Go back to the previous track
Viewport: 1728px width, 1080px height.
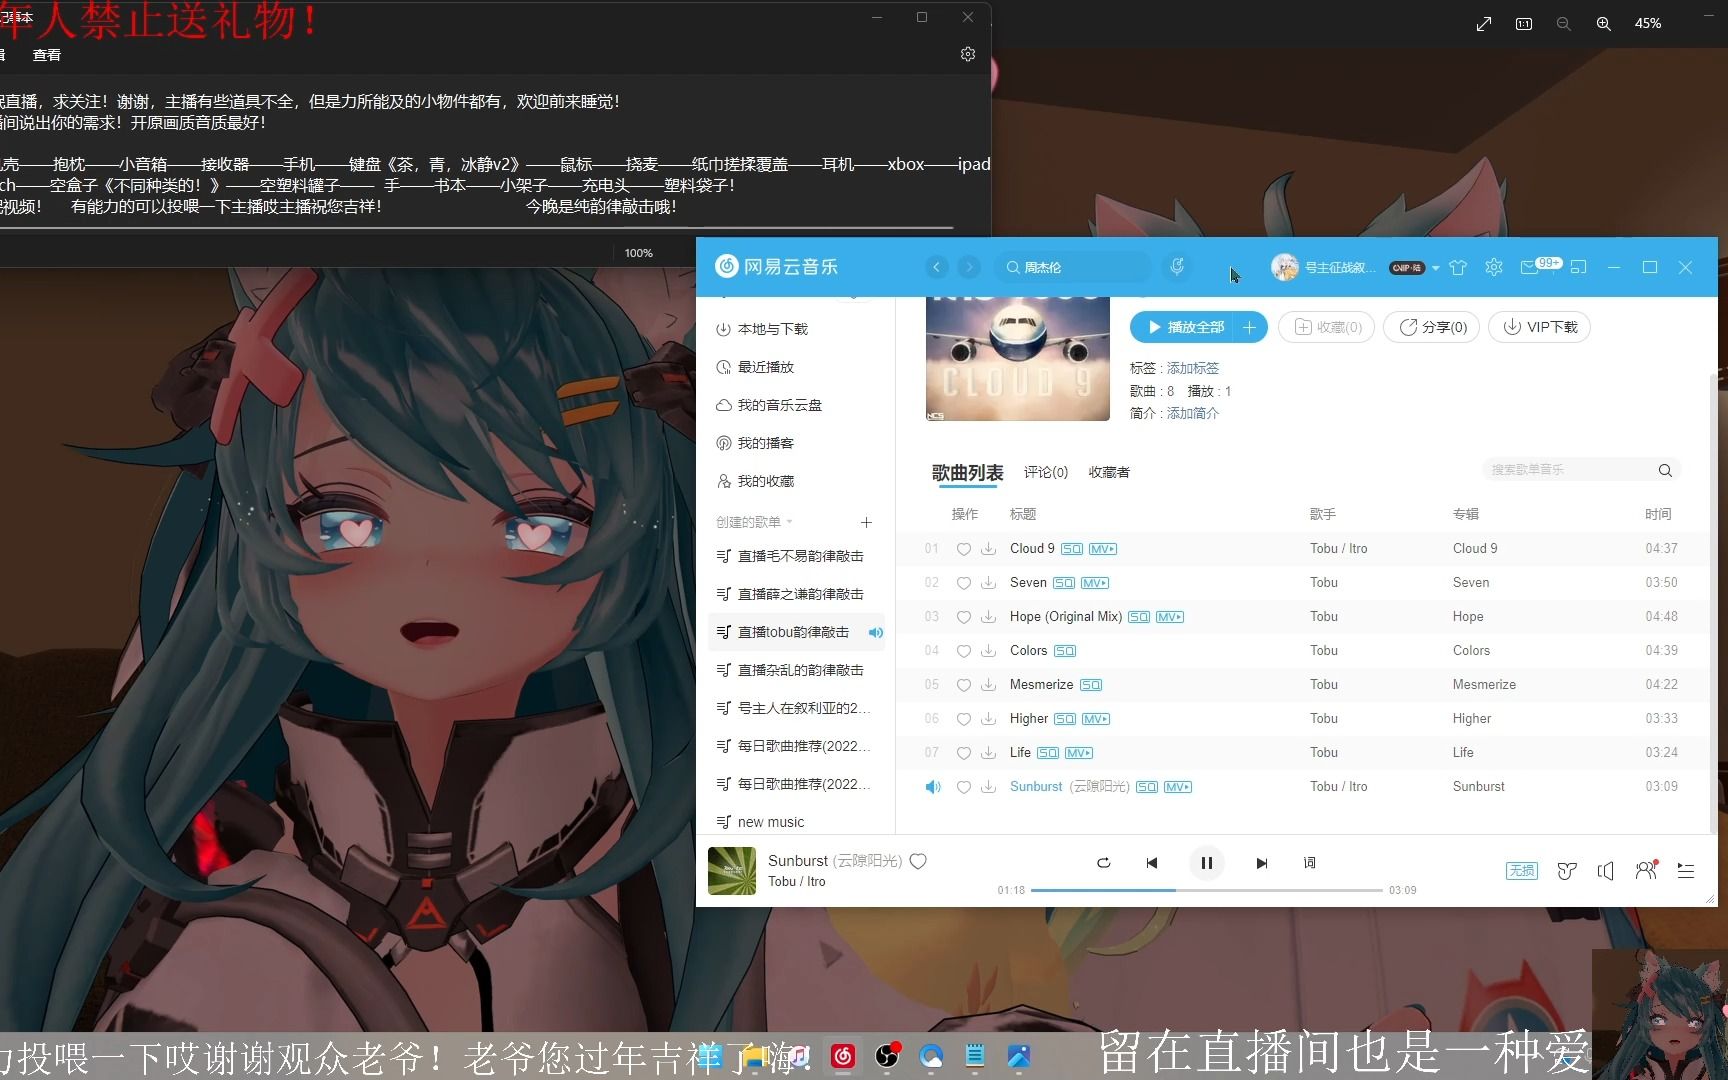coord(1152,863)
